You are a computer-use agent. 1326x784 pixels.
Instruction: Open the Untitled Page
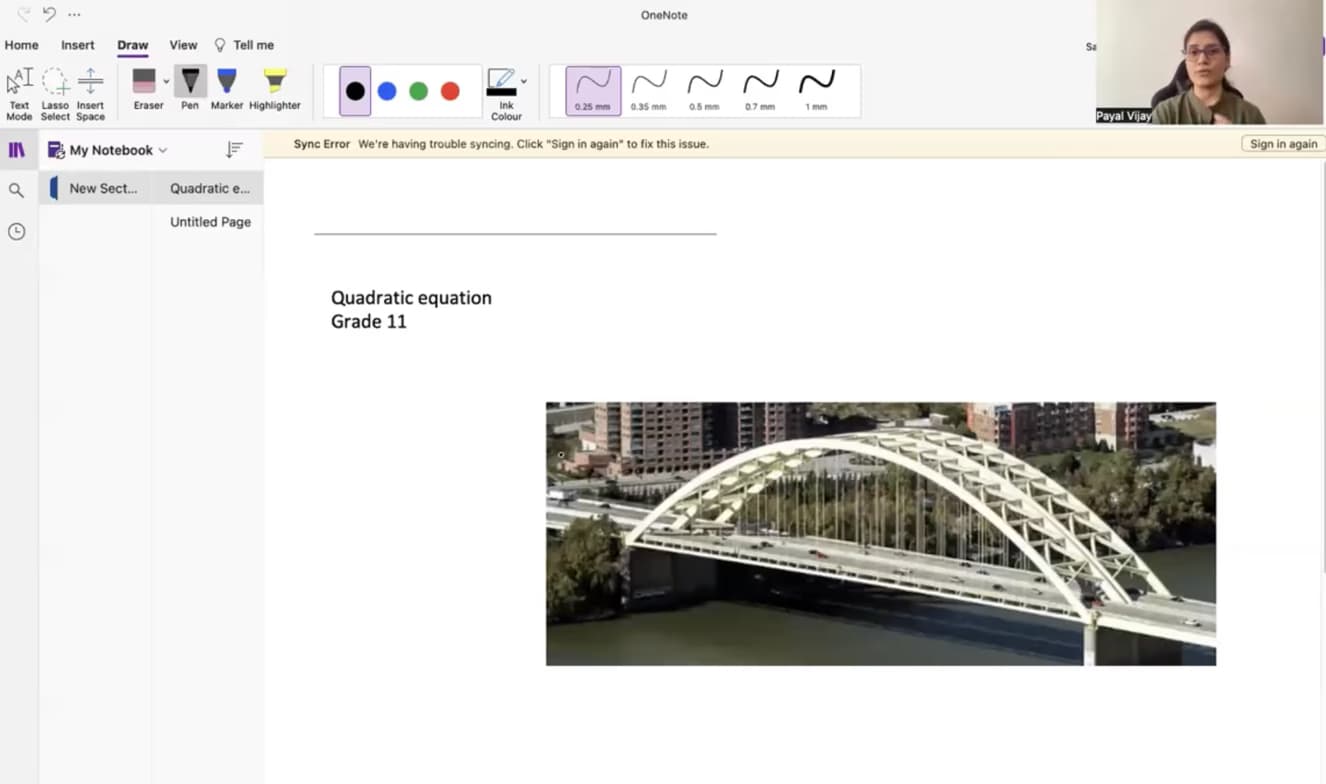tap(209, 222)
